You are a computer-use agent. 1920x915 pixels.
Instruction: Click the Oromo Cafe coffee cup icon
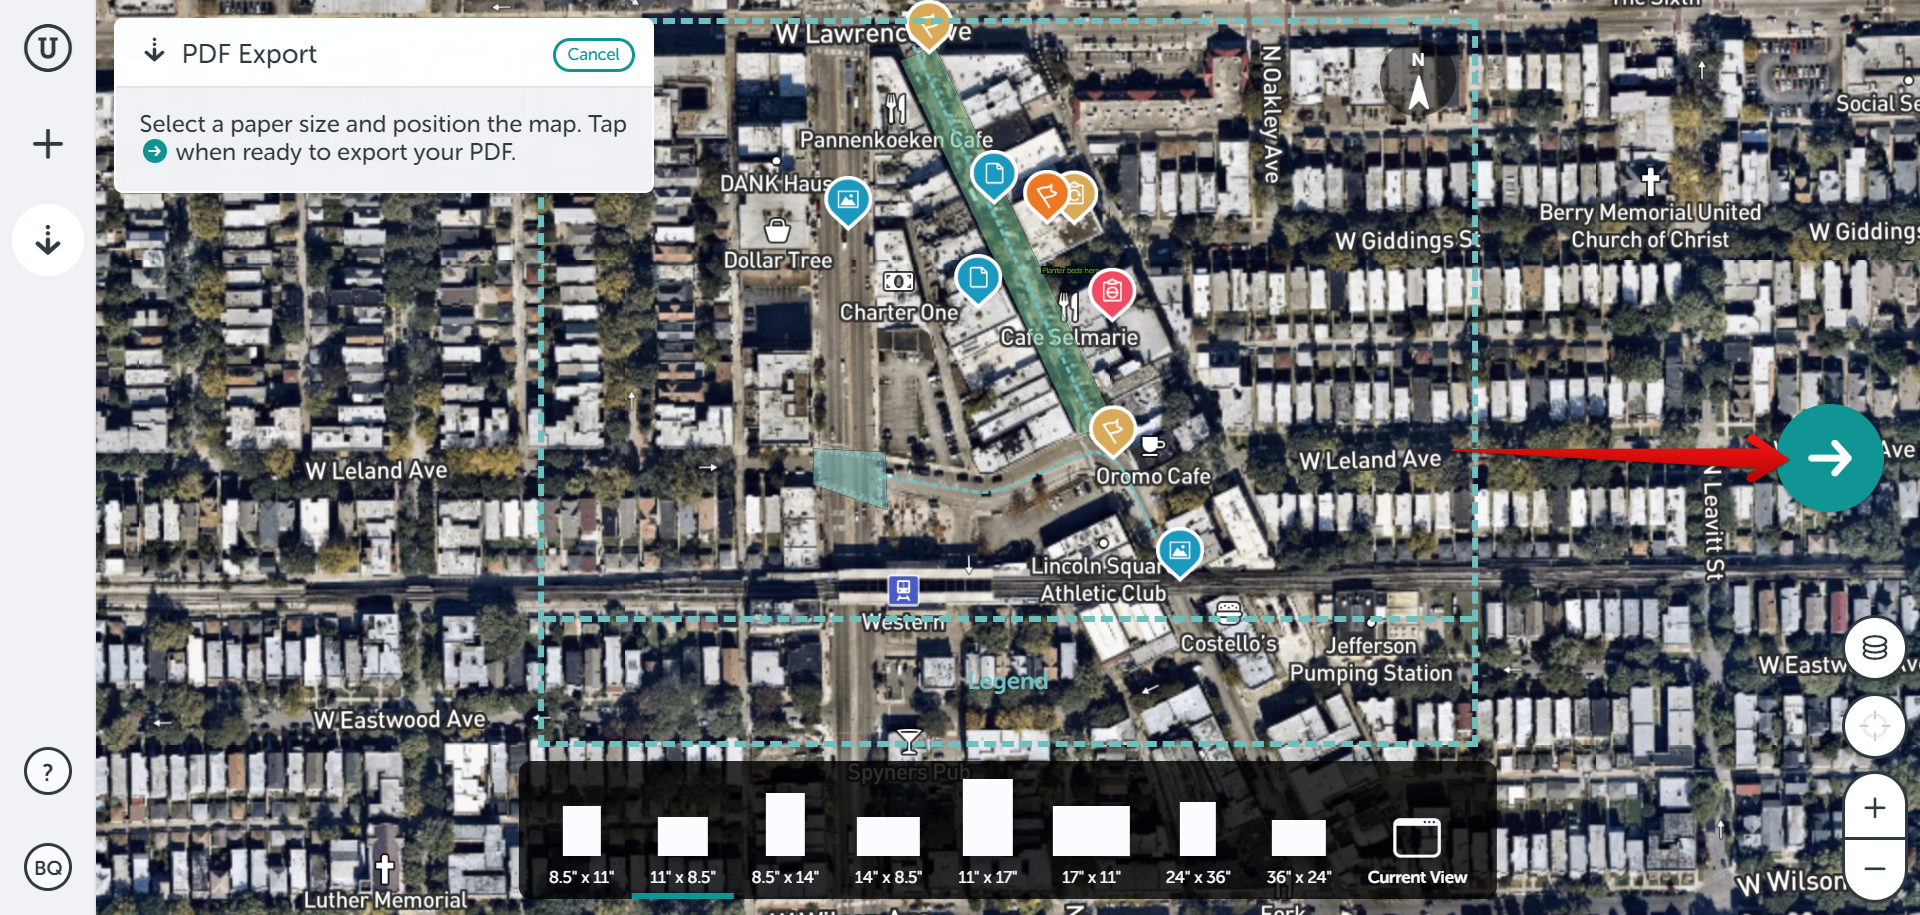tap(1152, 445)
